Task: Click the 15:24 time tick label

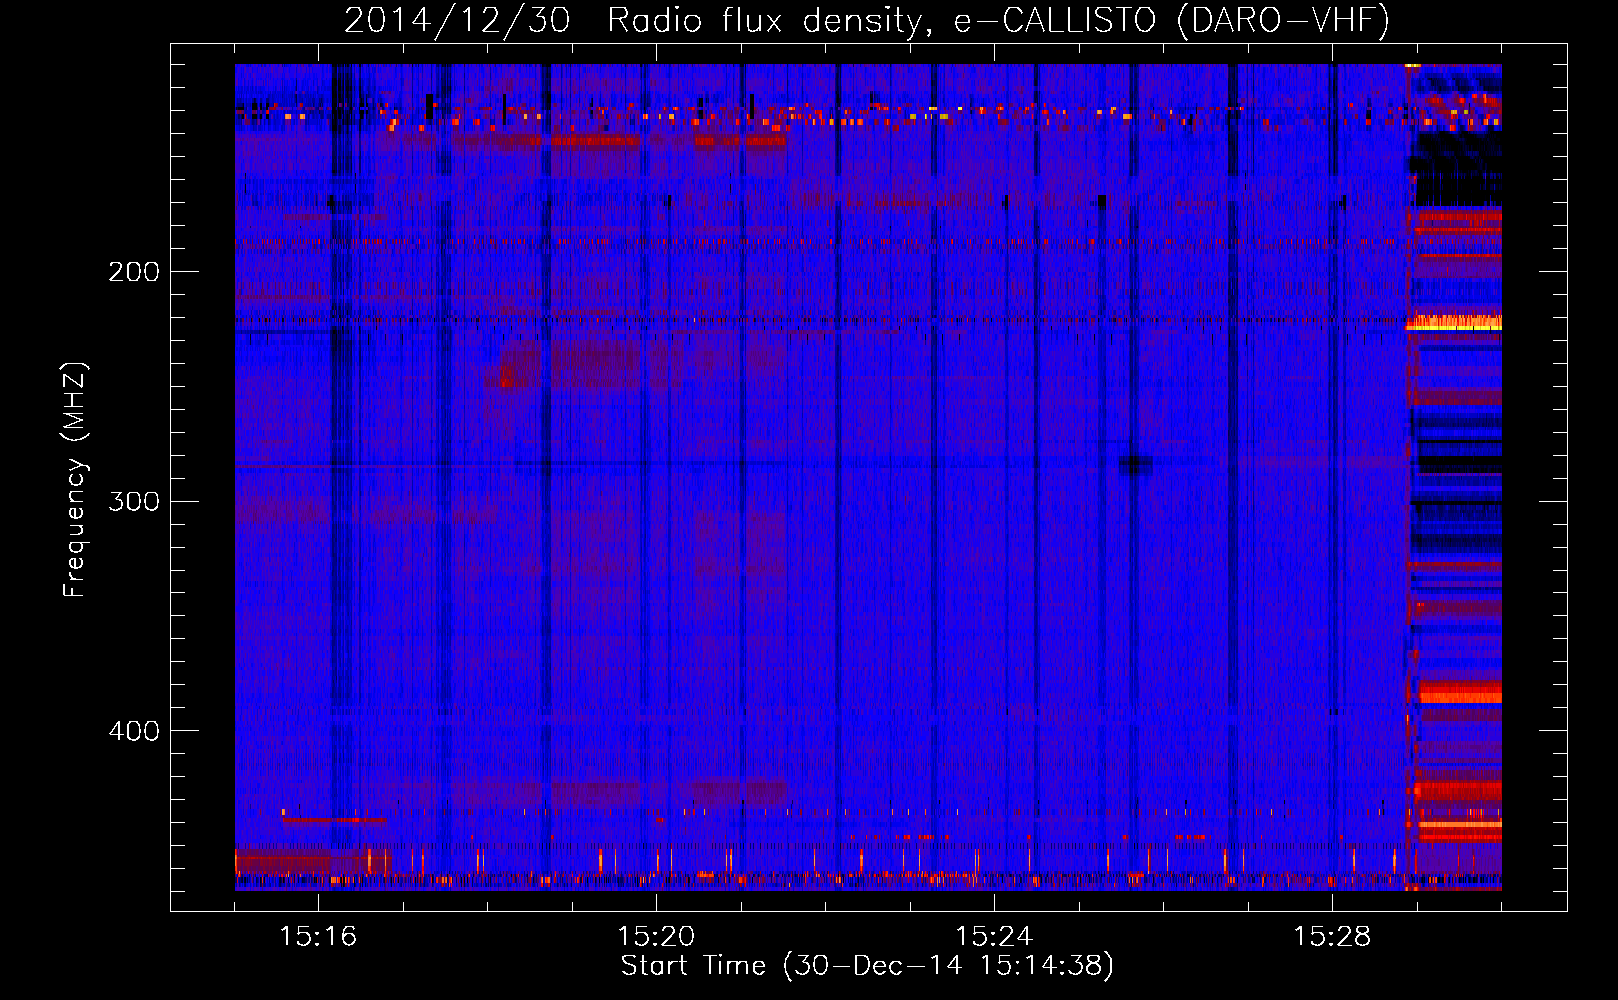Action: point(994,936)
